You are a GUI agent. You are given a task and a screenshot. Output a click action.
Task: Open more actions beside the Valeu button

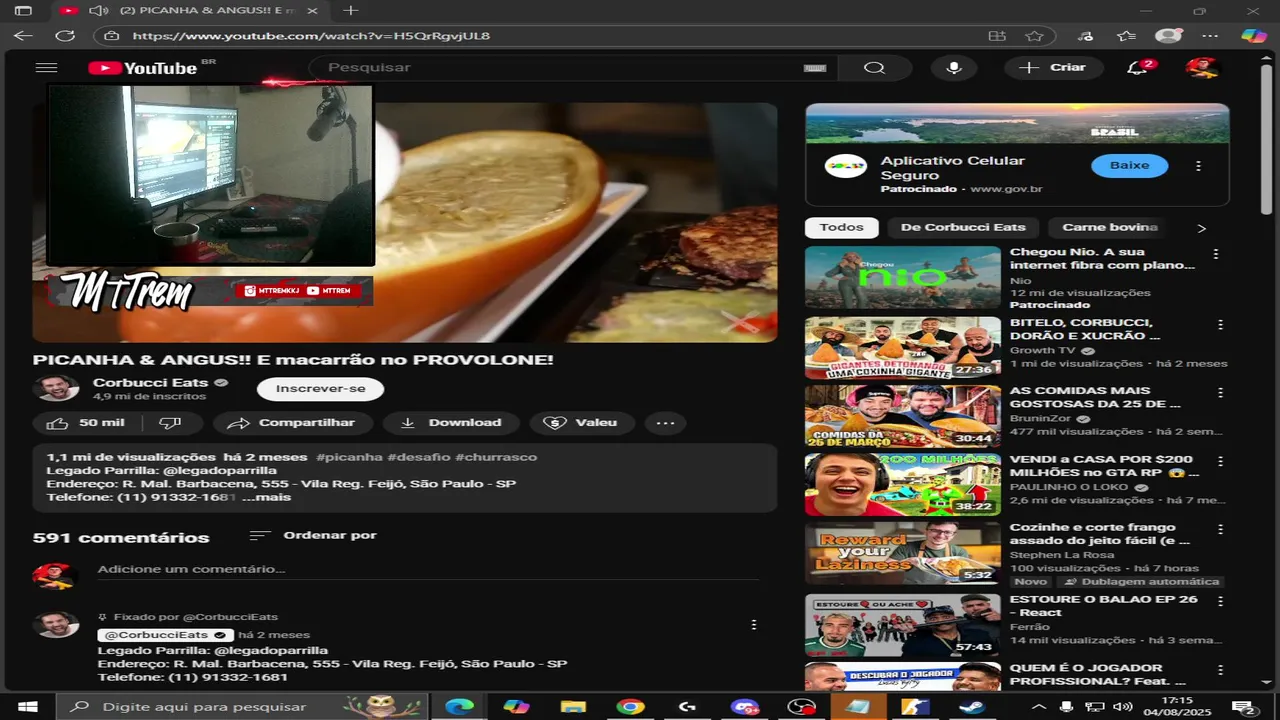pos(665,423)
